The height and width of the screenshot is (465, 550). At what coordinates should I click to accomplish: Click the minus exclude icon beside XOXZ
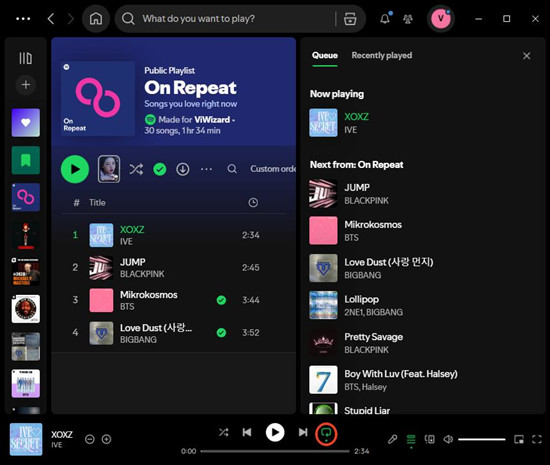click(90, 439)
